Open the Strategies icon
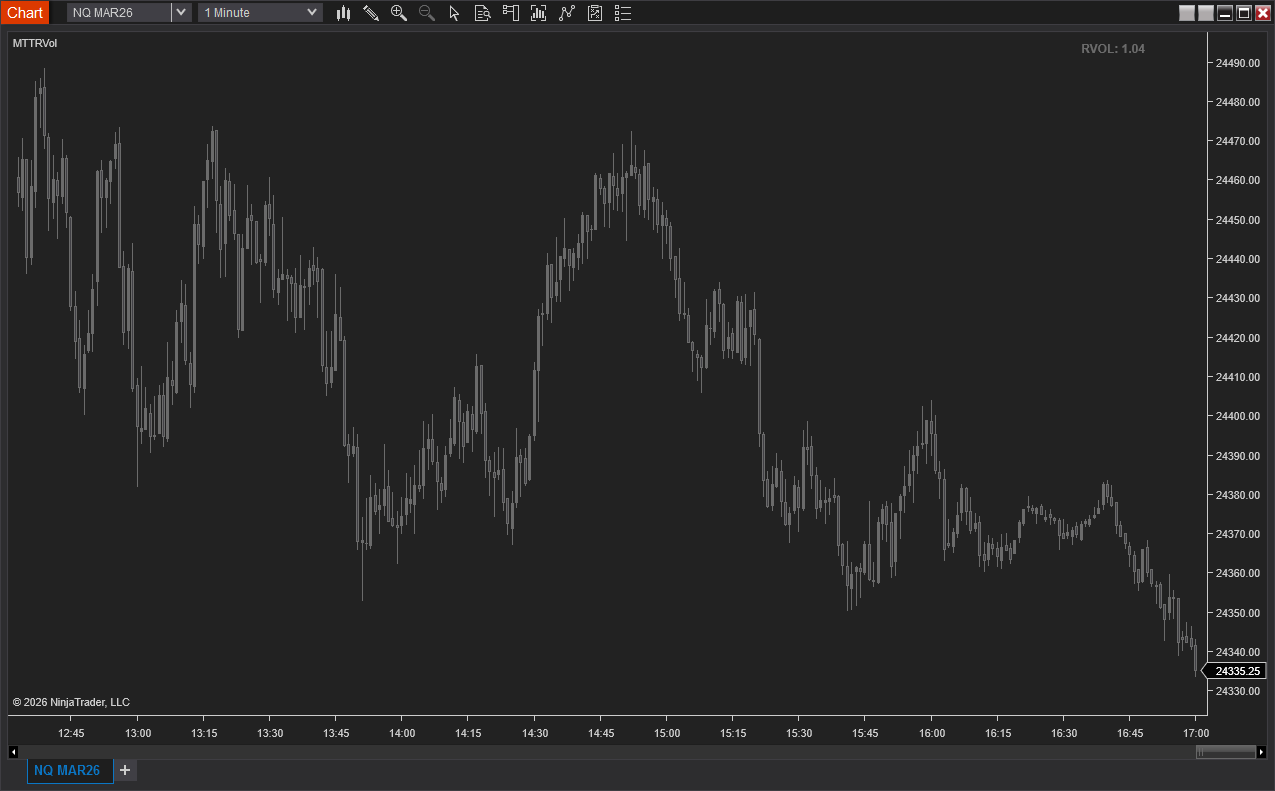Viewport: 1275px width, 791px height. [567, 13]
